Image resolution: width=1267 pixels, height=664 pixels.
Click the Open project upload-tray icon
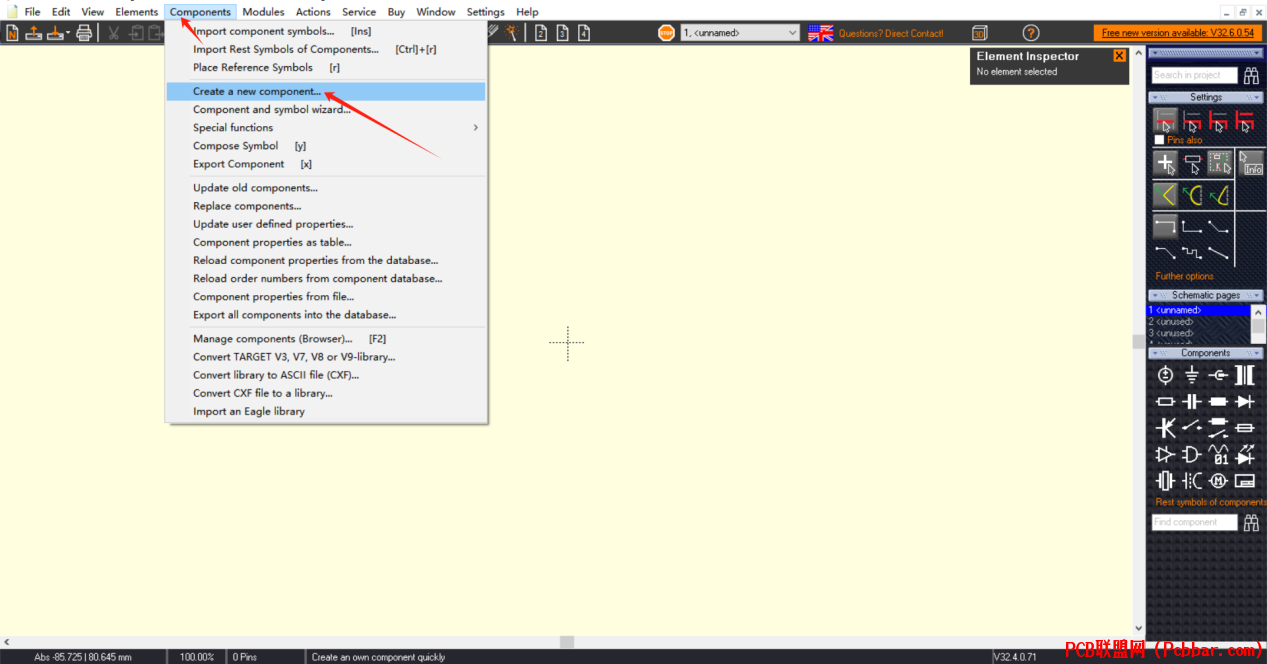(x=33, y=33)
